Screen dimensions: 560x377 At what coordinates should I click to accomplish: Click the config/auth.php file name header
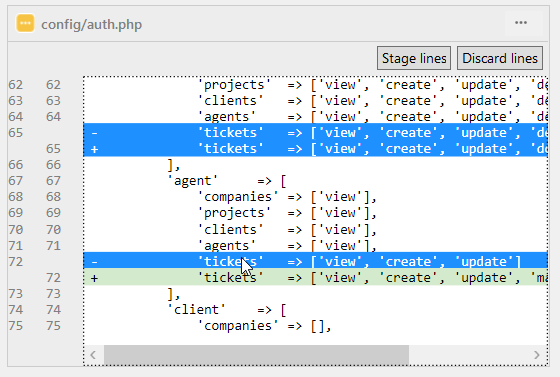[91, 24]
